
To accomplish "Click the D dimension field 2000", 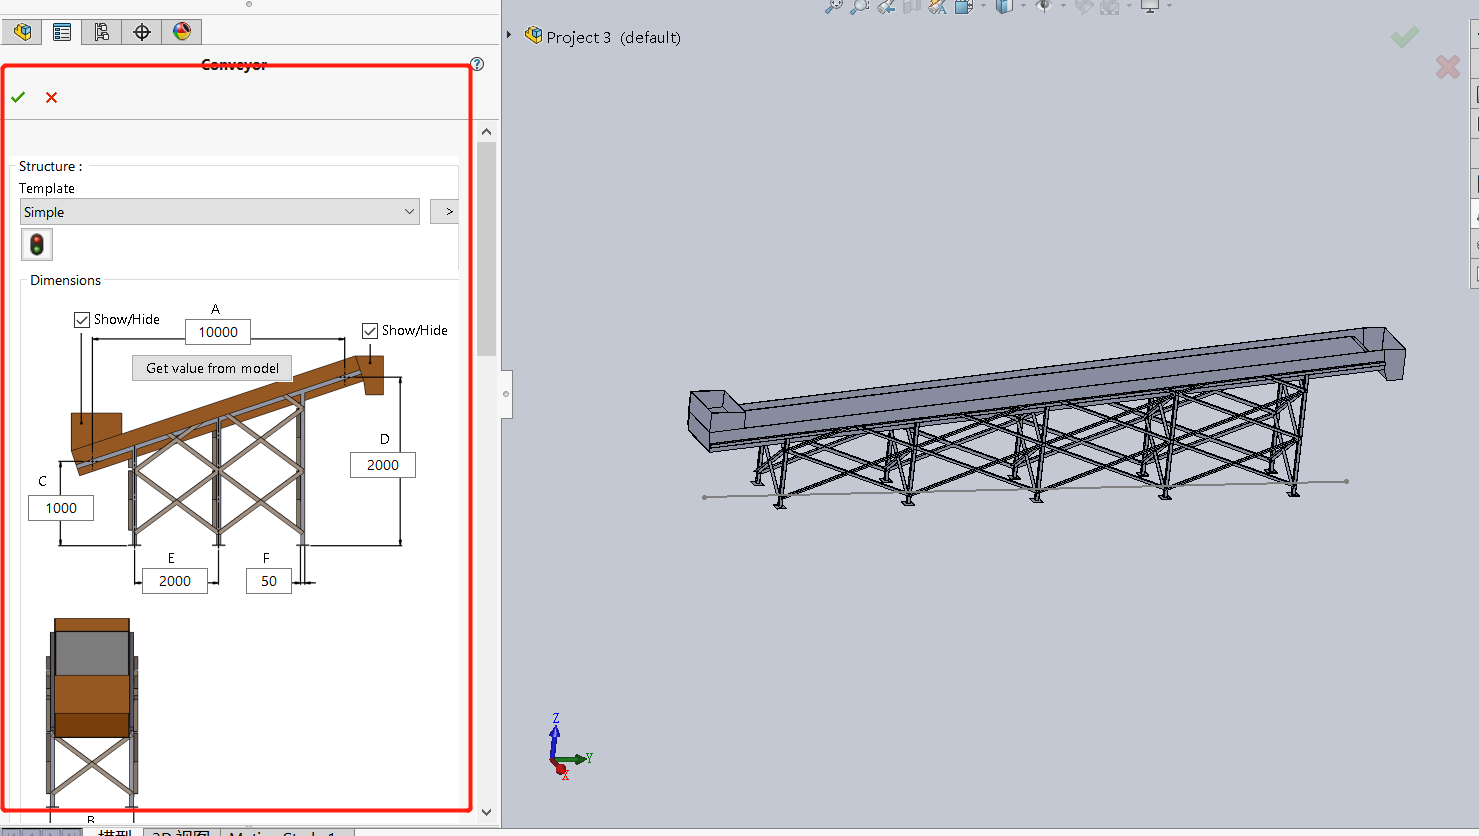I will tap(383, 465).
